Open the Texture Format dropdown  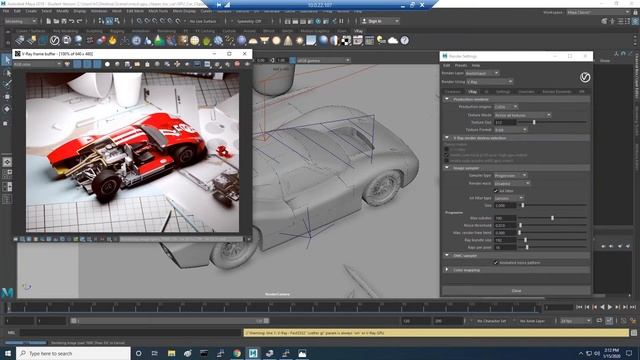pyautogui.click(x=511, y=130)
